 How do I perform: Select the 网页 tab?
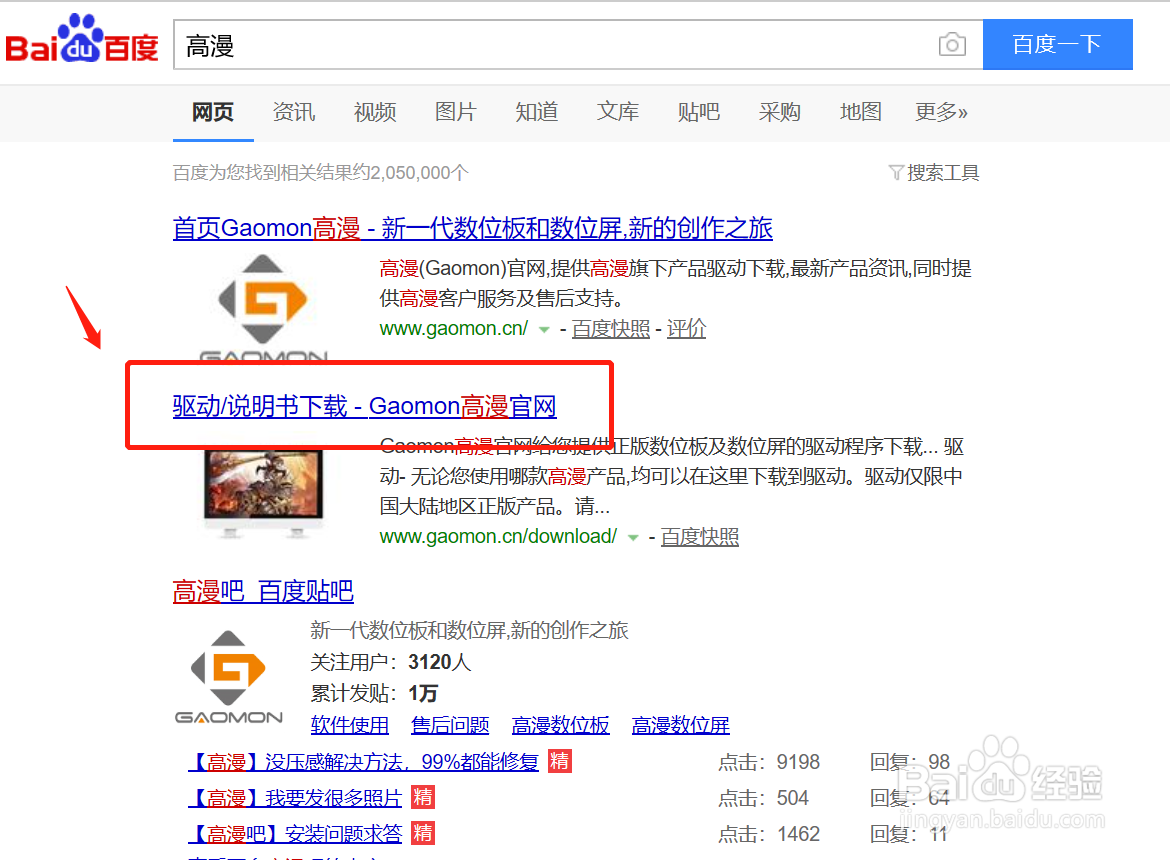click(x=213, y=113)
